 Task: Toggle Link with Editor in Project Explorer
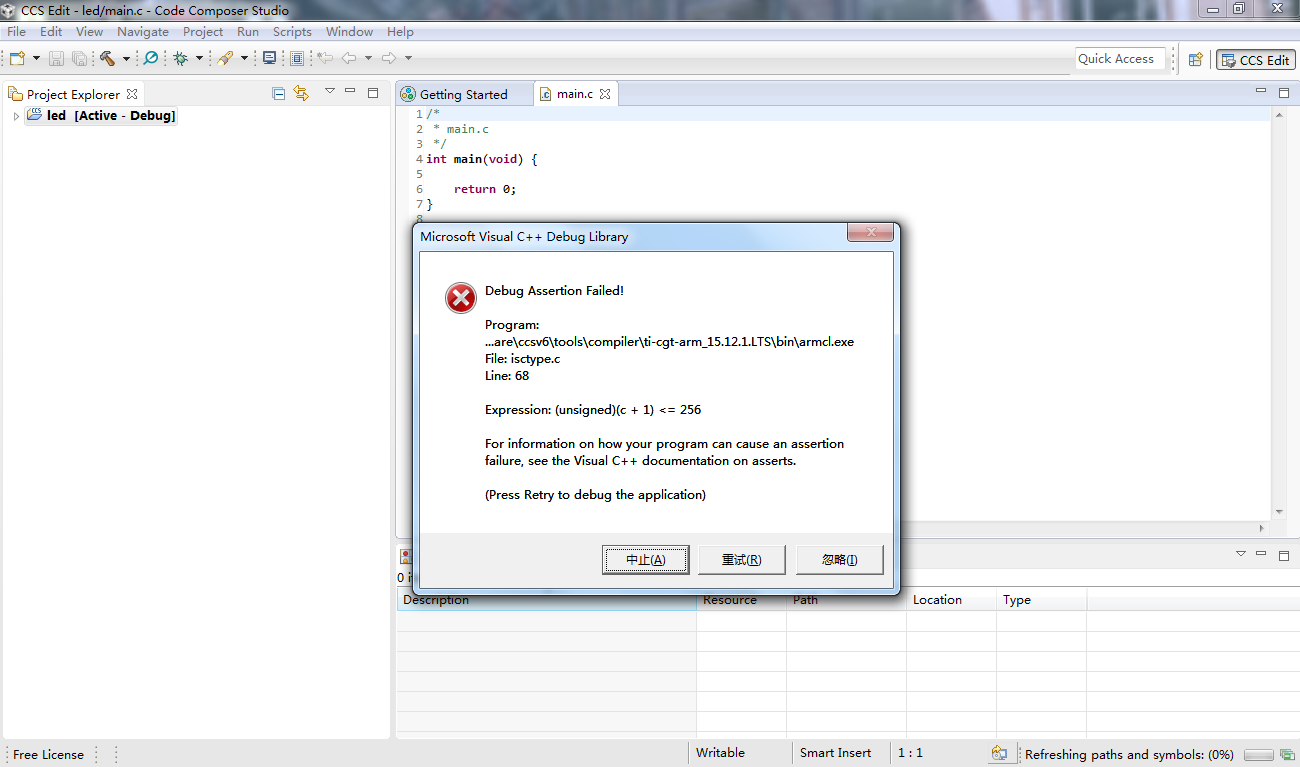[301, 94]
